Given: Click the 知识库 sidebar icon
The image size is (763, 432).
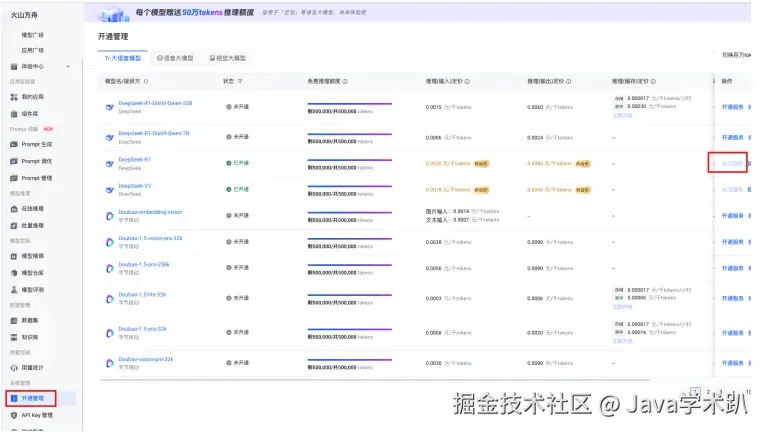Looking at the screenshot, I should tap(14, 337).
